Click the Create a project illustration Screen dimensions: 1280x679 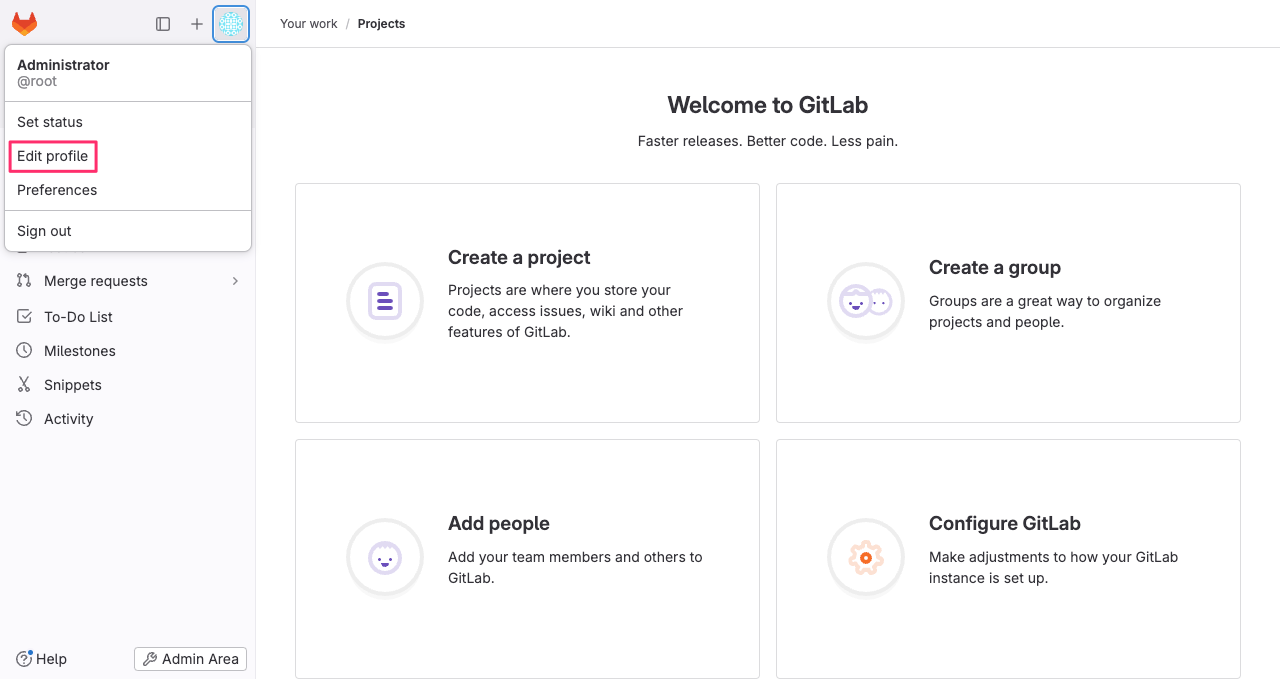click(x=385, y=301)
